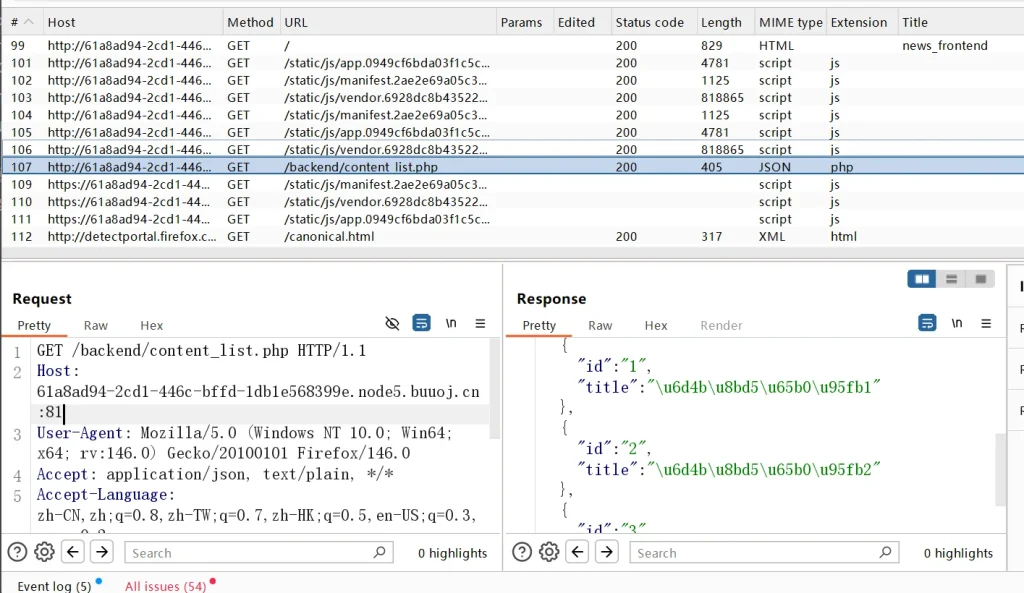Select stacked top-bottom layout view icon

point(951,279)
